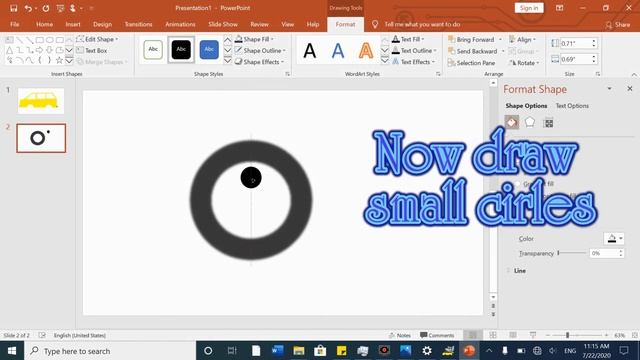Switch to Slide Sorter view in status bar
The width and height of the screenshot is (640, 360).
click(493, 335)
